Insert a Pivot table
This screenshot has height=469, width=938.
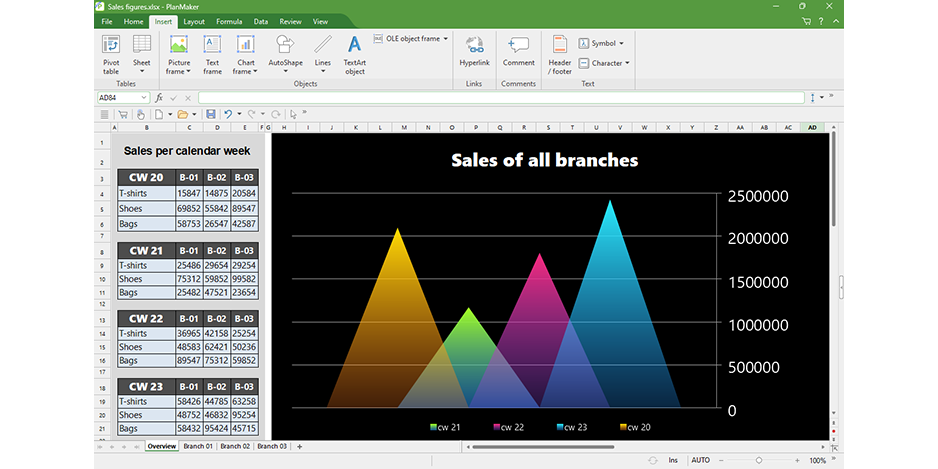(111, 54)
